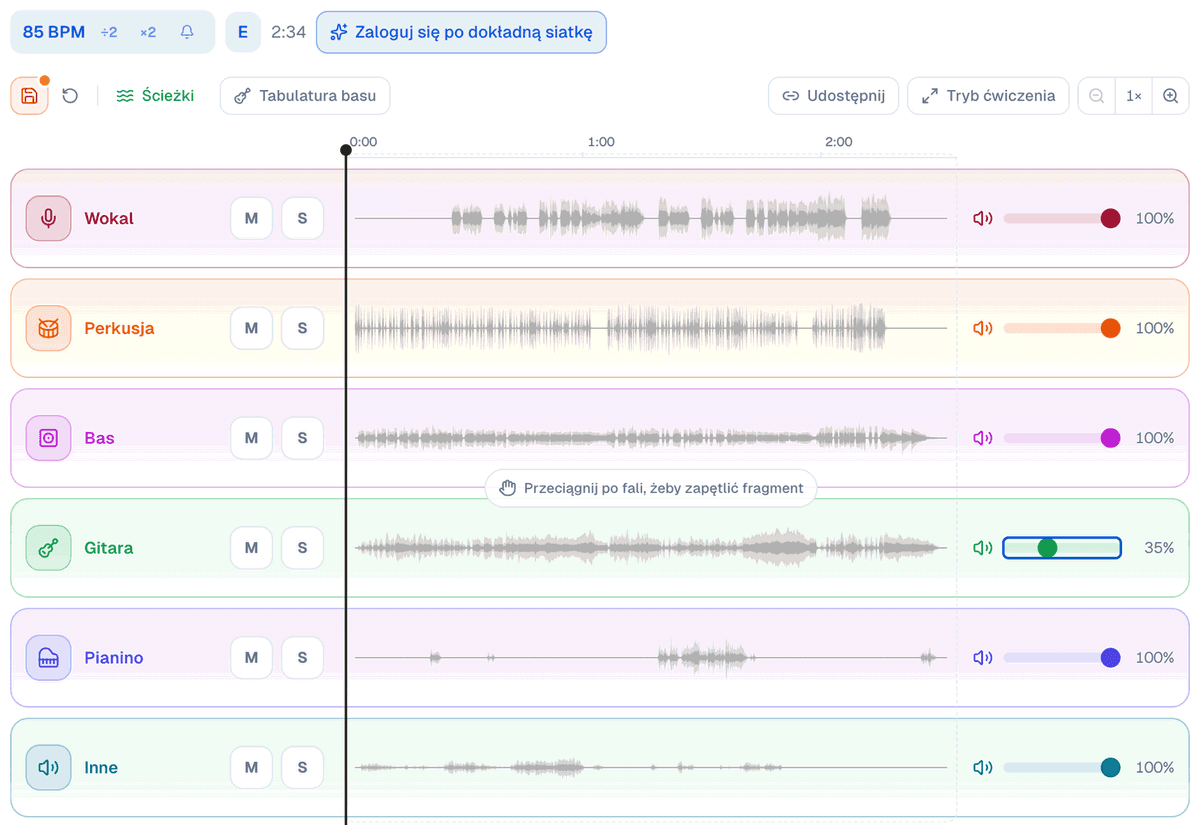Click the E key badge

242,32
